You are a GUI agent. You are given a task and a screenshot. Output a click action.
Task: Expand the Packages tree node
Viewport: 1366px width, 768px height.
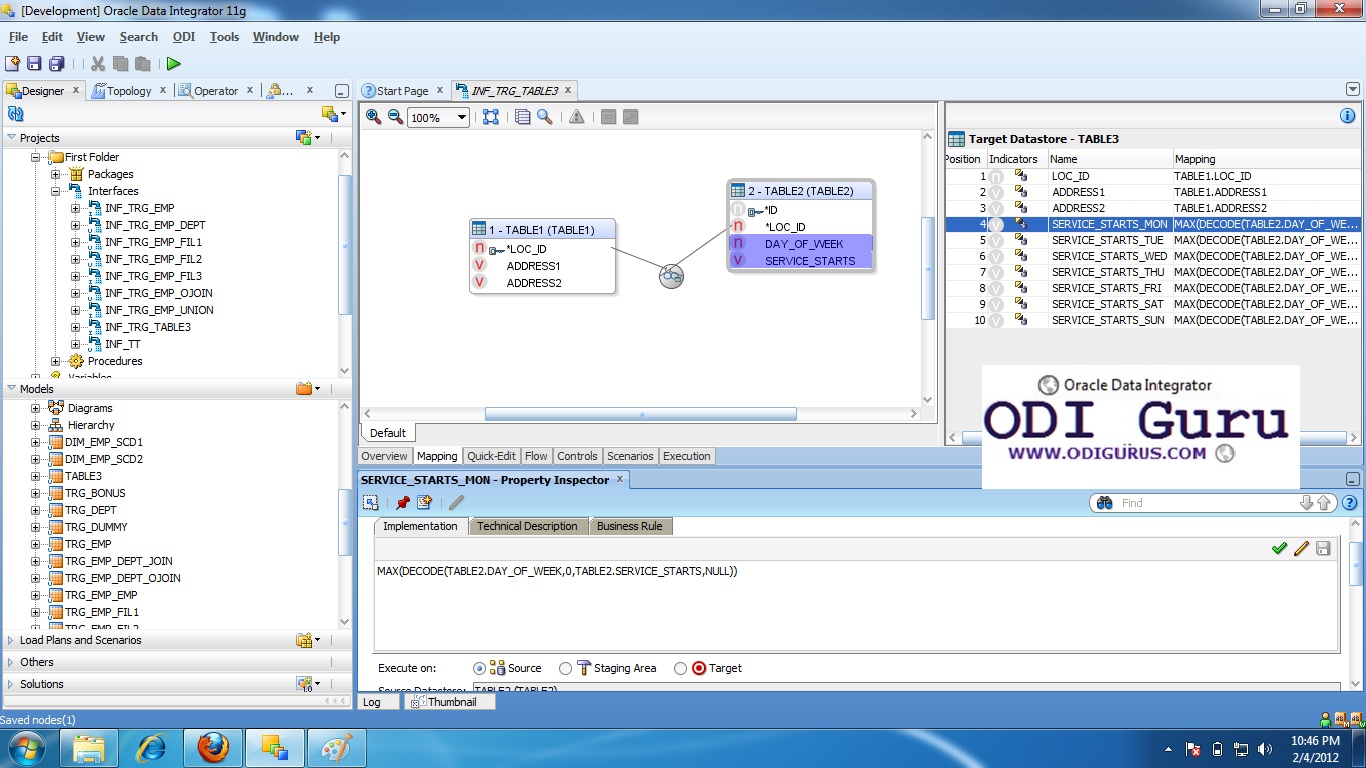(x=56, y=174)
